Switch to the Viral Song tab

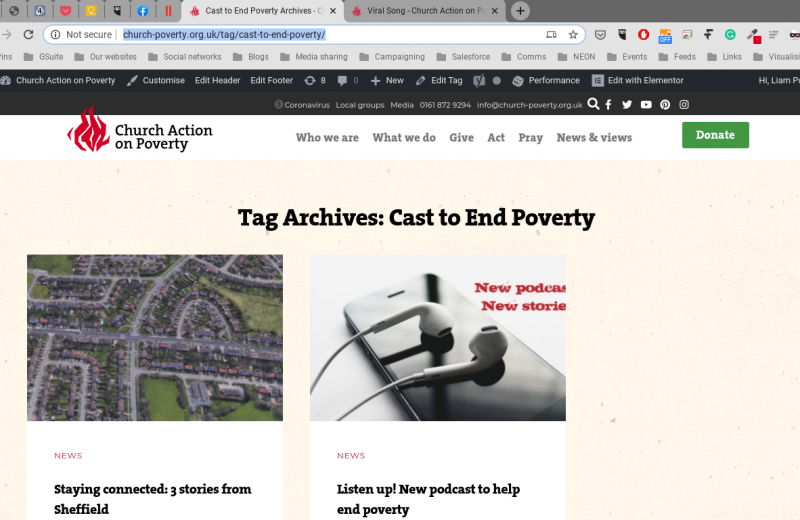(x=425, y=11)
